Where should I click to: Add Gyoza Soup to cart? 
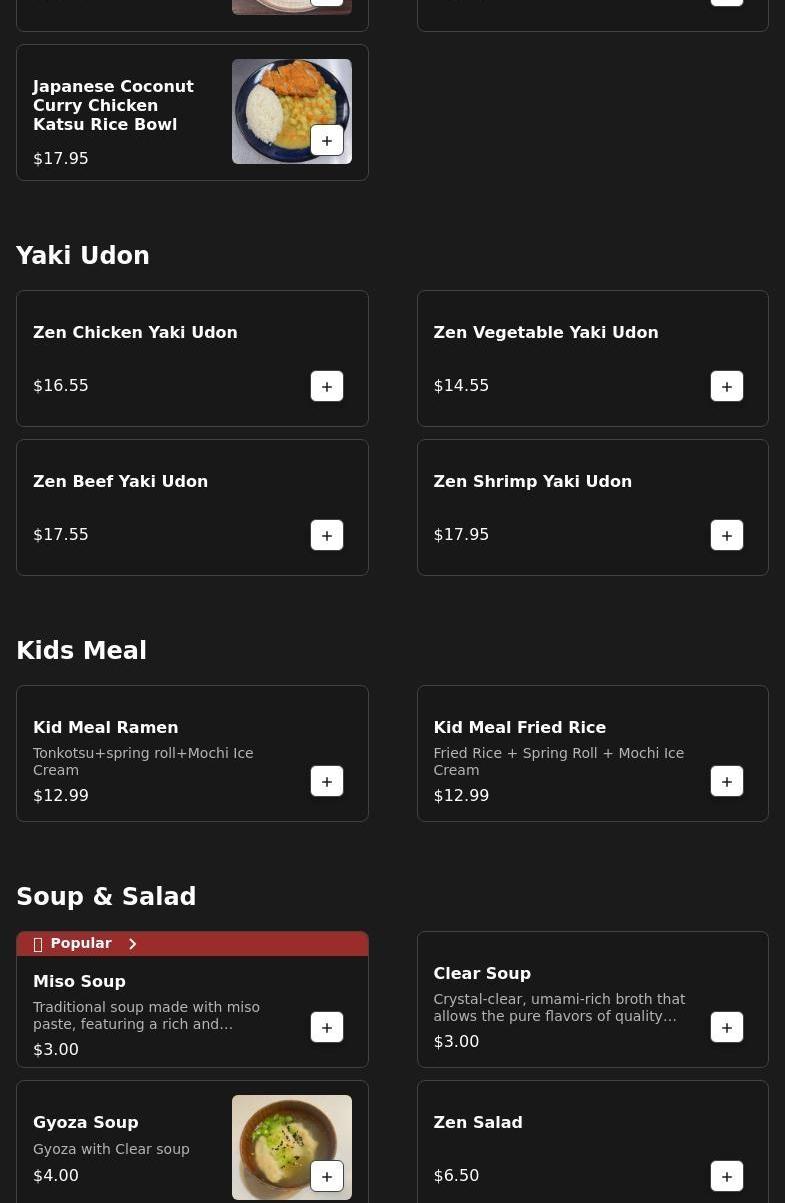tap(327, 1177)
